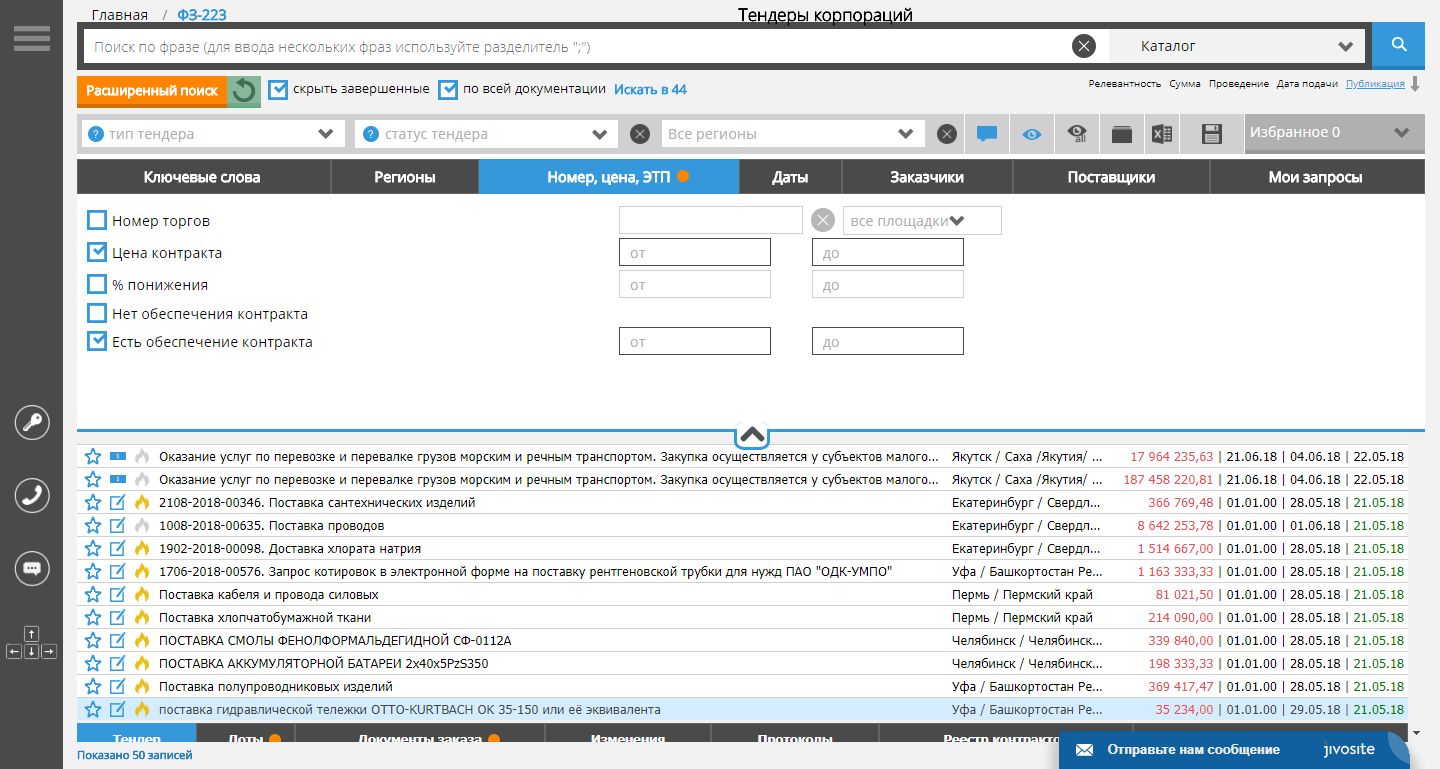Click the flame icon for 'Поставка полупроводниковых изделий'
The height and width of the screenshot is (769, 1440).
click(142, 686)
